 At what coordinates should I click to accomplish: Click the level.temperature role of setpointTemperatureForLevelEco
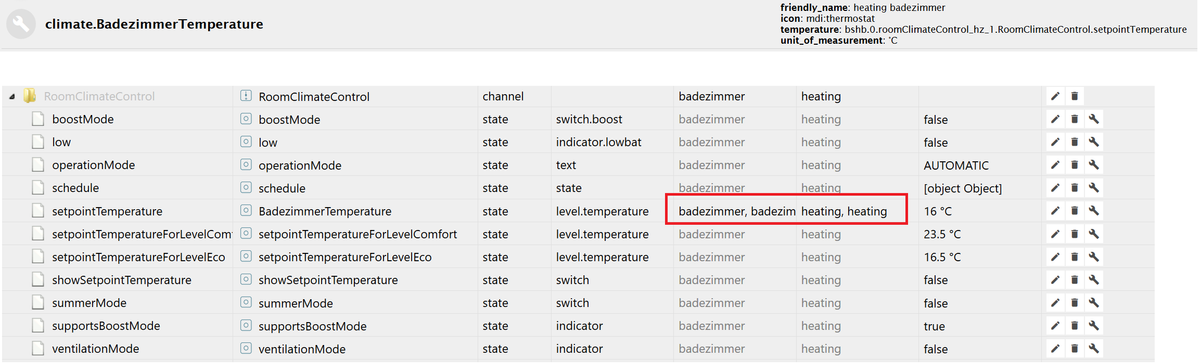[x=602, y=257]
